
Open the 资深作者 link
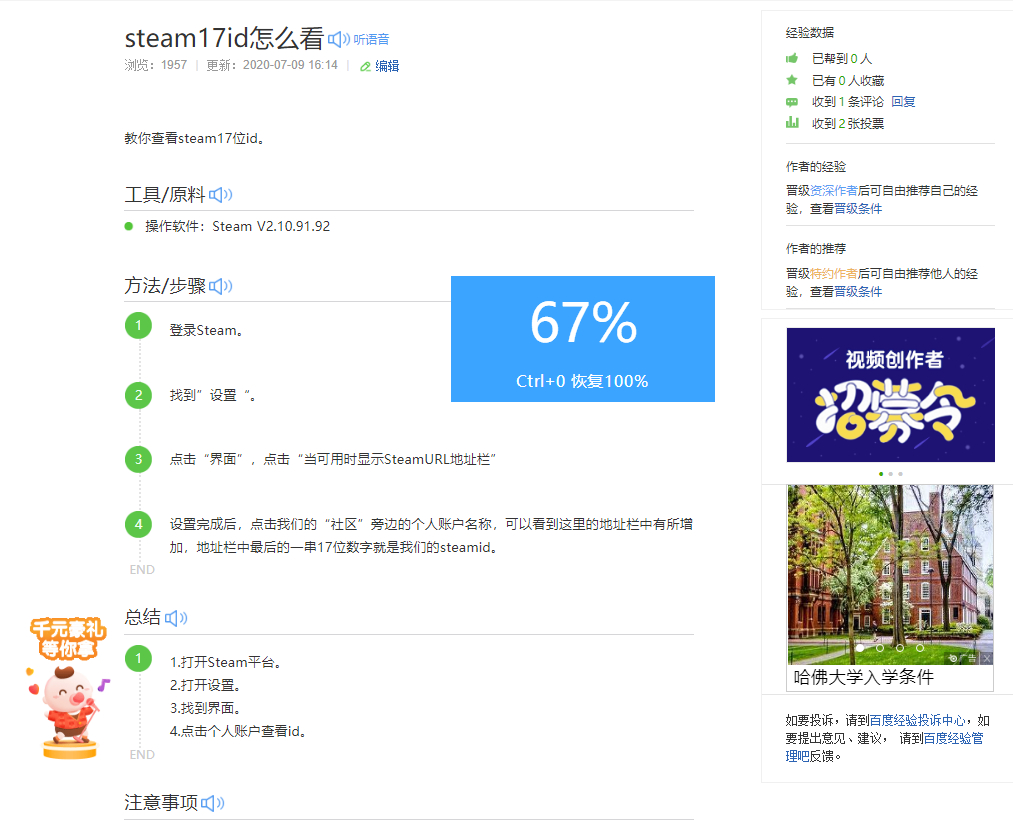click(x=834, y=191)
